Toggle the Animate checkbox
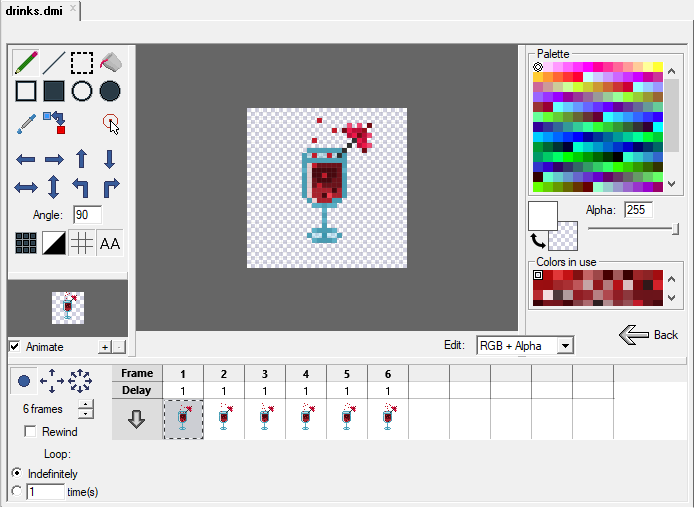694x508 pixels. click(x=14, y=347)
